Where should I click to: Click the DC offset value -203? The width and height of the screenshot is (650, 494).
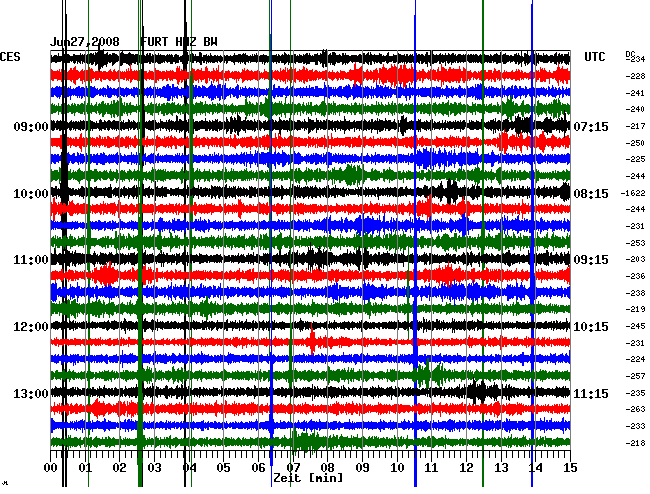point(635,259)
